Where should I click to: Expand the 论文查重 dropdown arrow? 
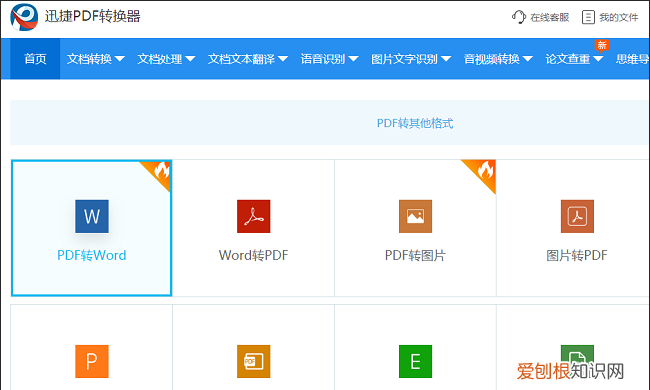(598, 59)
